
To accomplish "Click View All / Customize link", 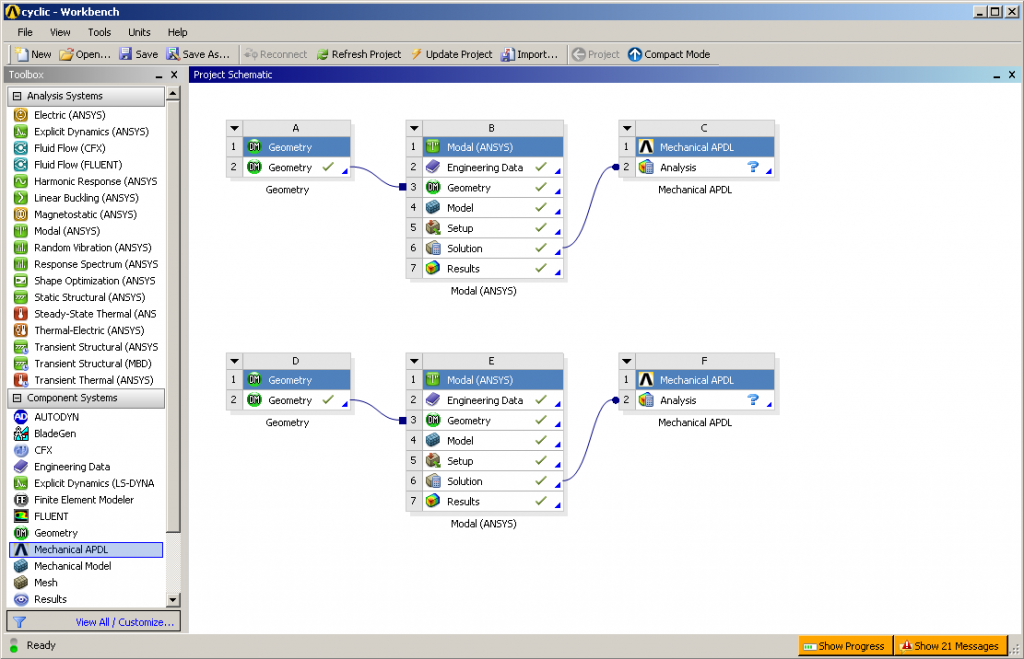I will pyautogui.click(x=125, y=622).
